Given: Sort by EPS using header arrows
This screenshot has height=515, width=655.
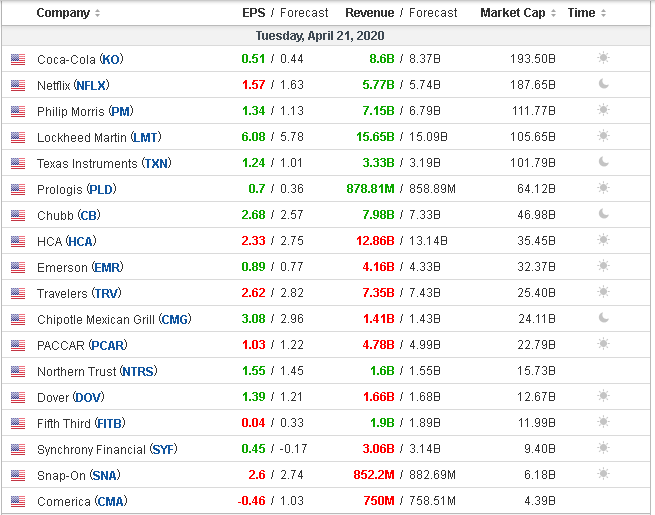Looking at the screenshot, I should click(271, 14).
